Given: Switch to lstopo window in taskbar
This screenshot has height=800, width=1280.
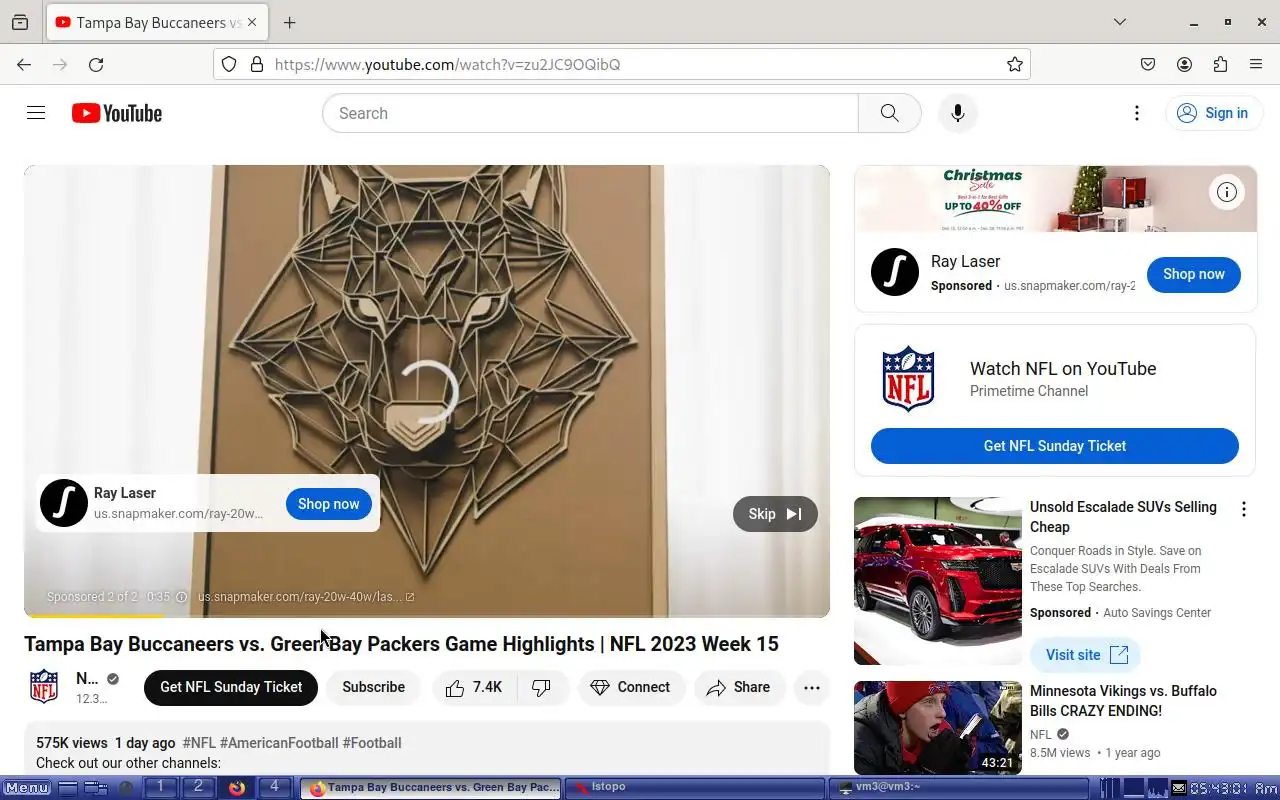Looking at the screenshot, I should (x=695, y=788).
